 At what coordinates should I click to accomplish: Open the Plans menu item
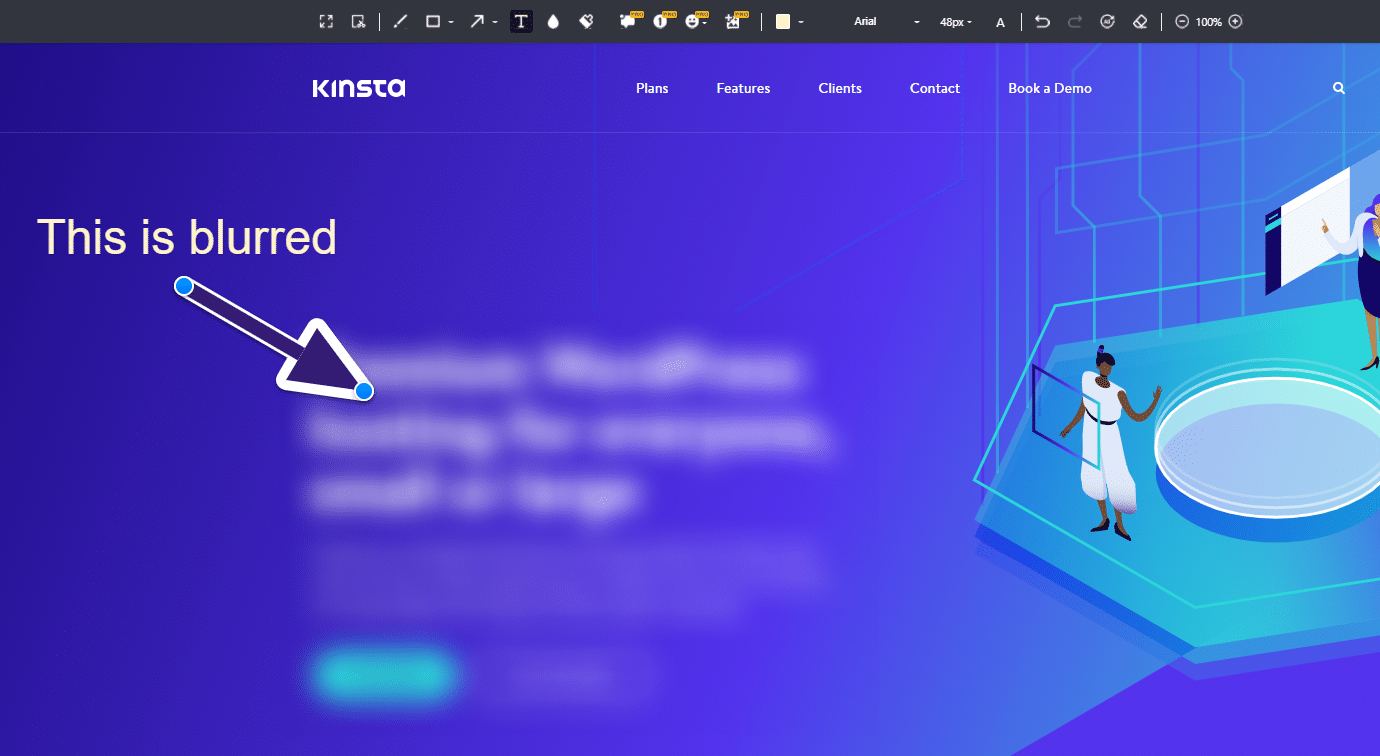coord(652,88)
